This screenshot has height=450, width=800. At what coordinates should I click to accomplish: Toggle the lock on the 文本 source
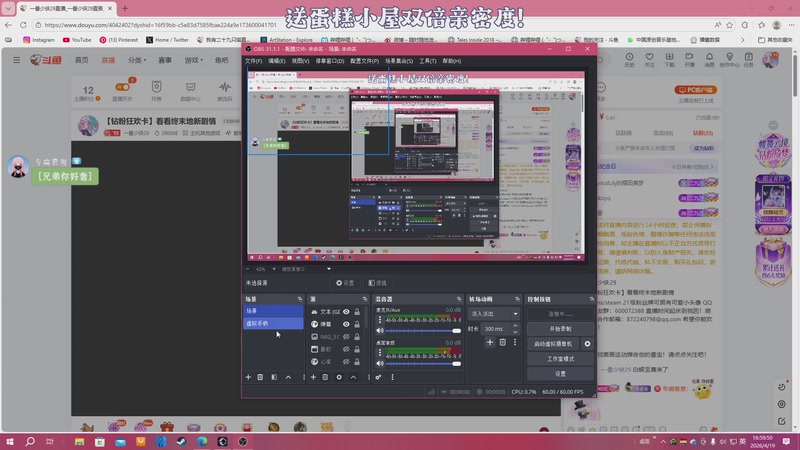point(357,312)
